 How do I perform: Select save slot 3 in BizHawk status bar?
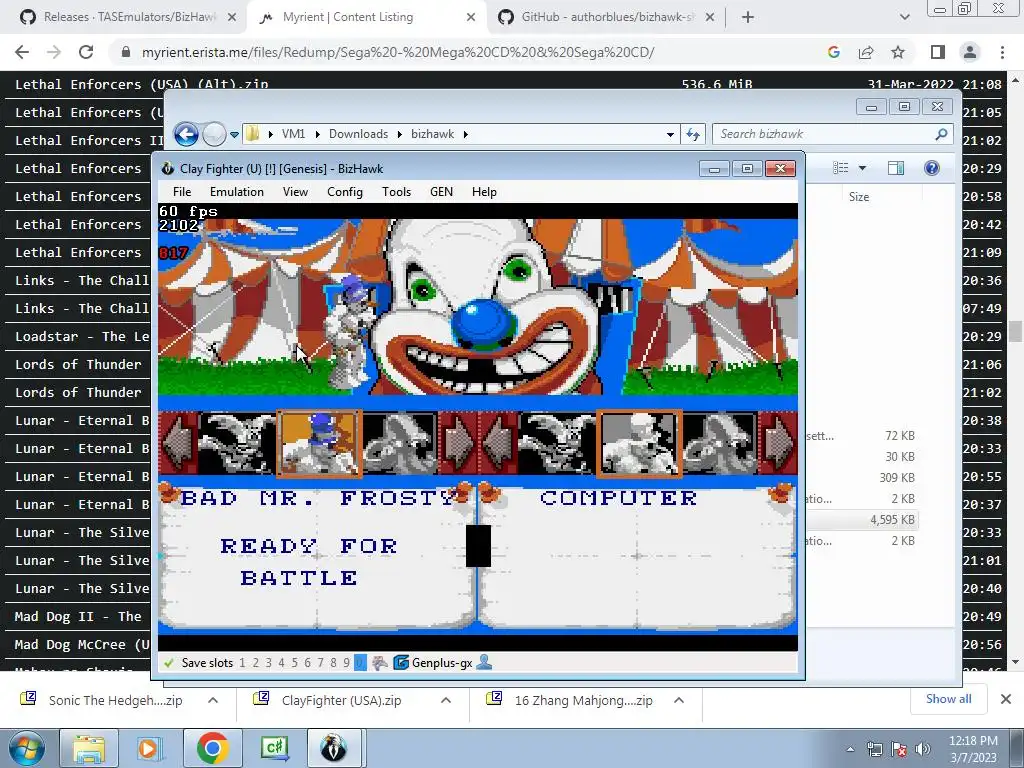click(268, 663)
